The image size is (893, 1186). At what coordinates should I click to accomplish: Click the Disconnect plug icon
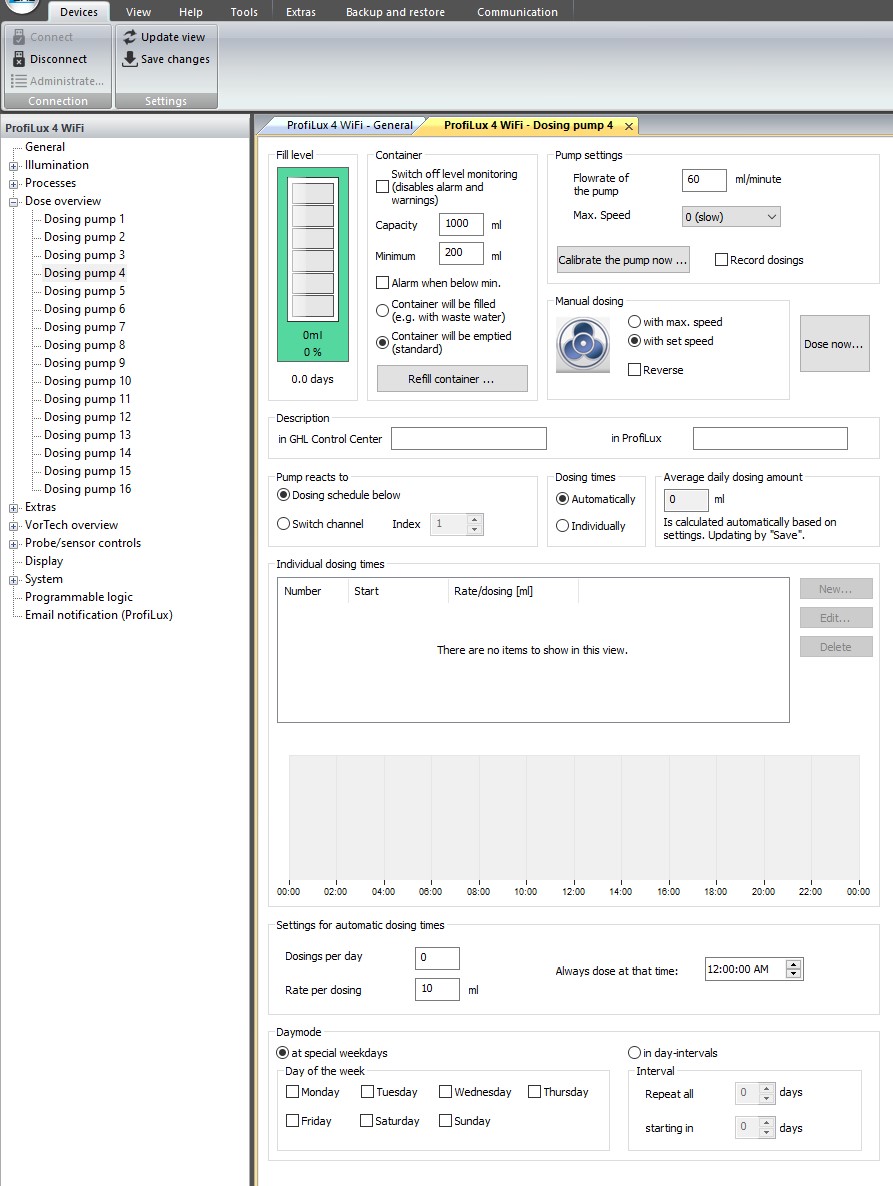pos(19,59)
